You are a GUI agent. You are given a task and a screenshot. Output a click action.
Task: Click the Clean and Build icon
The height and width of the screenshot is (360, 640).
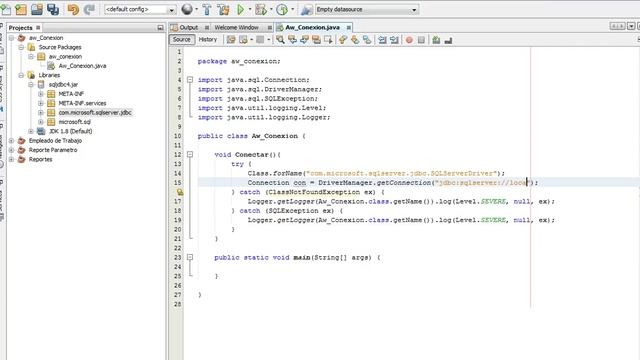[223, 9]
